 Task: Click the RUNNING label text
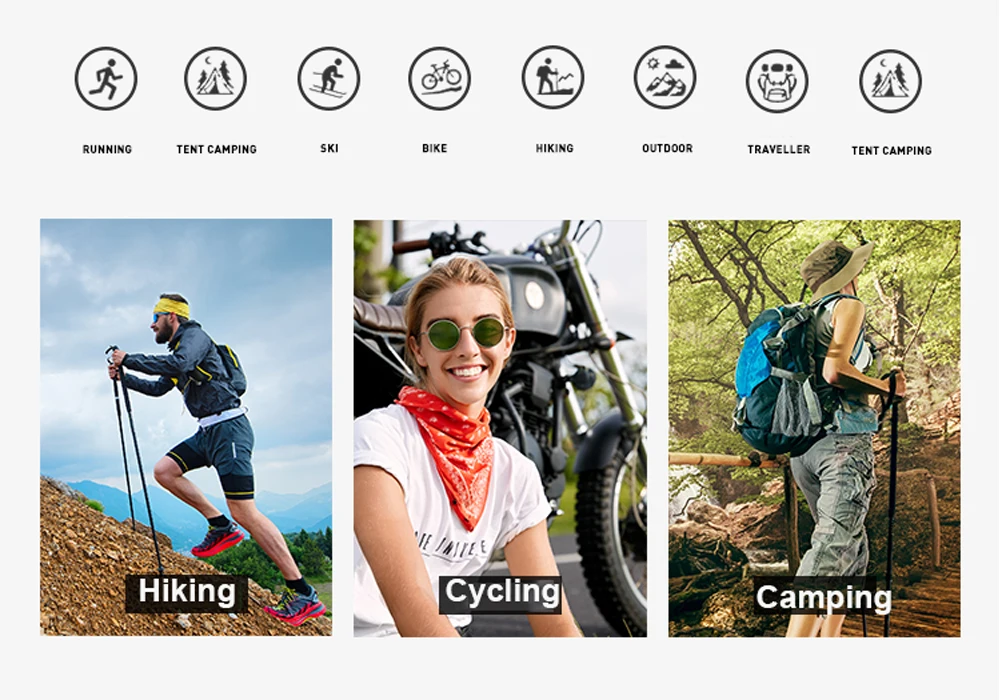[107, 149]
